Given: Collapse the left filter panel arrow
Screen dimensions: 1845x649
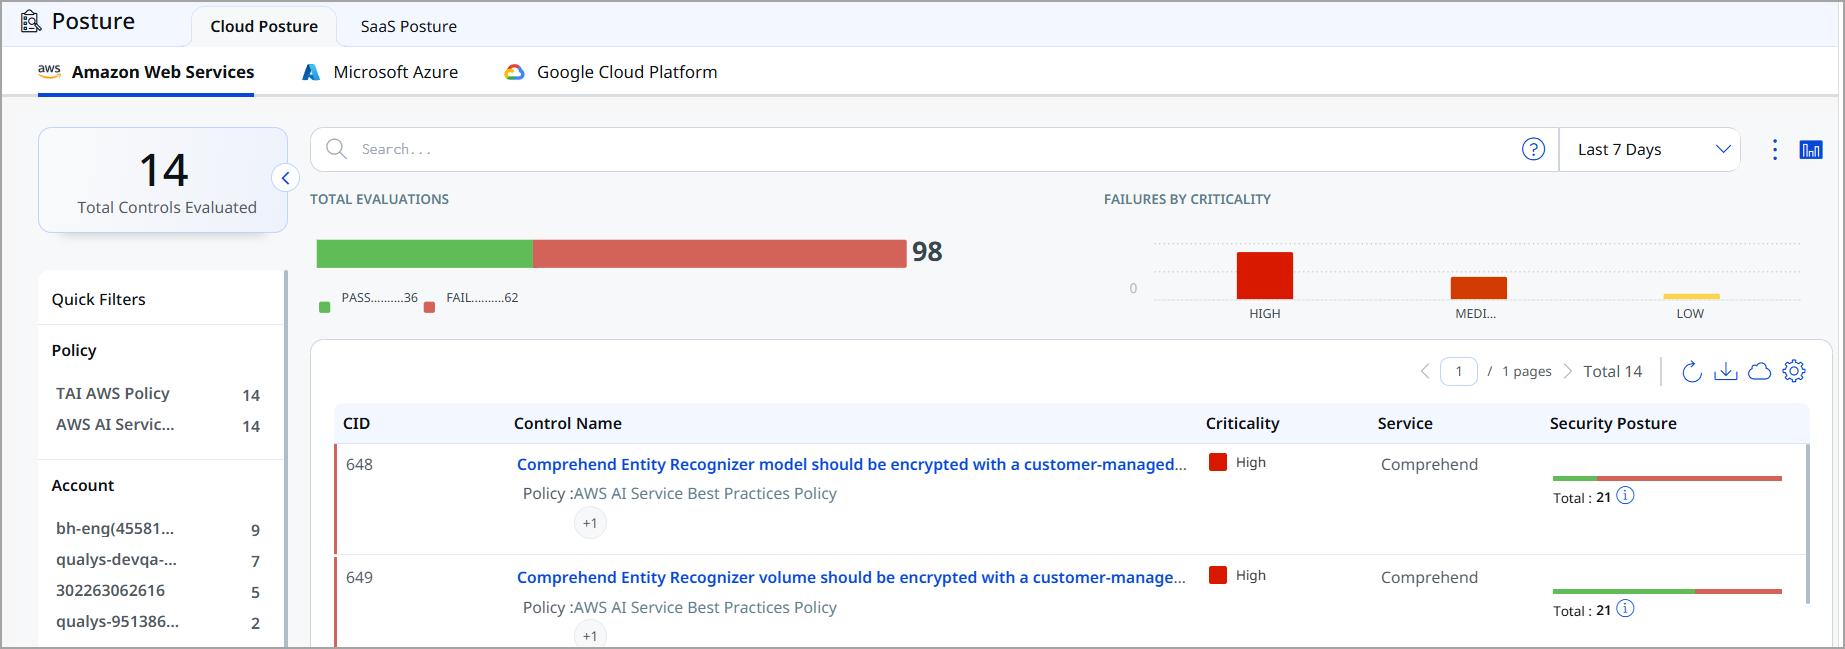Looking at the screenshot, I should click(285, 178).
